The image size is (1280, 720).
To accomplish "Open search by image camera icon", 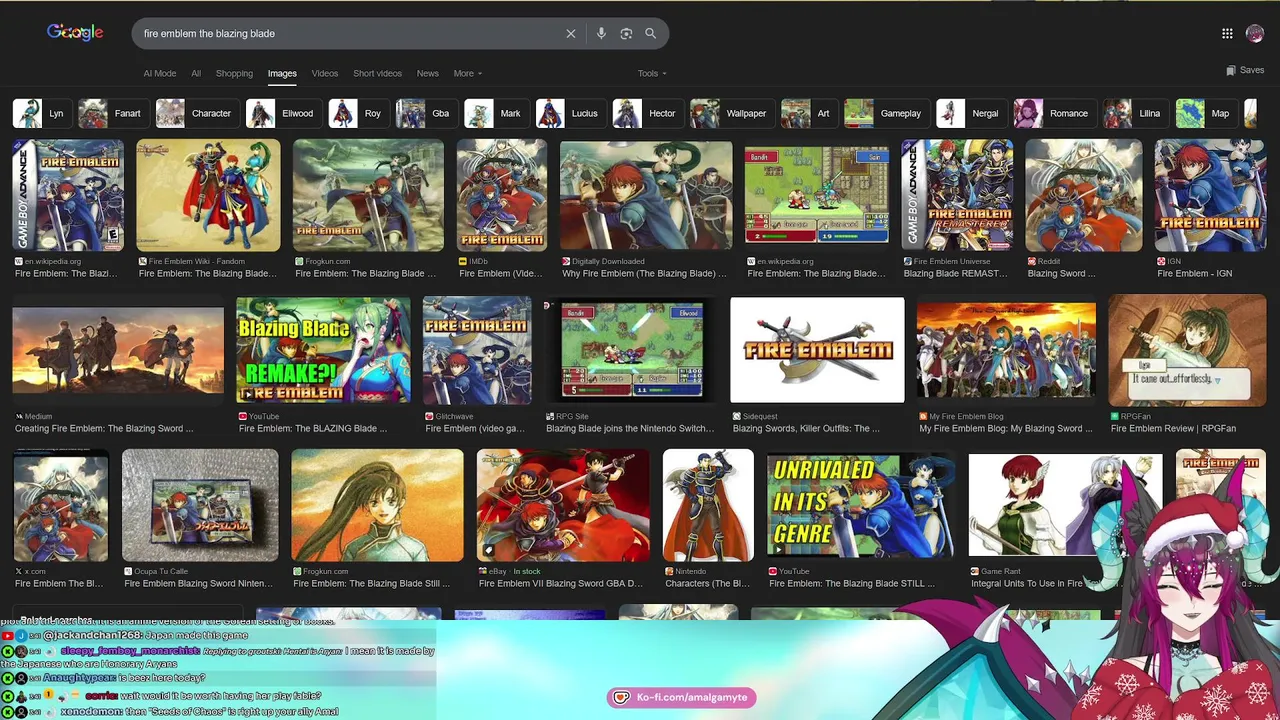I will point(626,33).
